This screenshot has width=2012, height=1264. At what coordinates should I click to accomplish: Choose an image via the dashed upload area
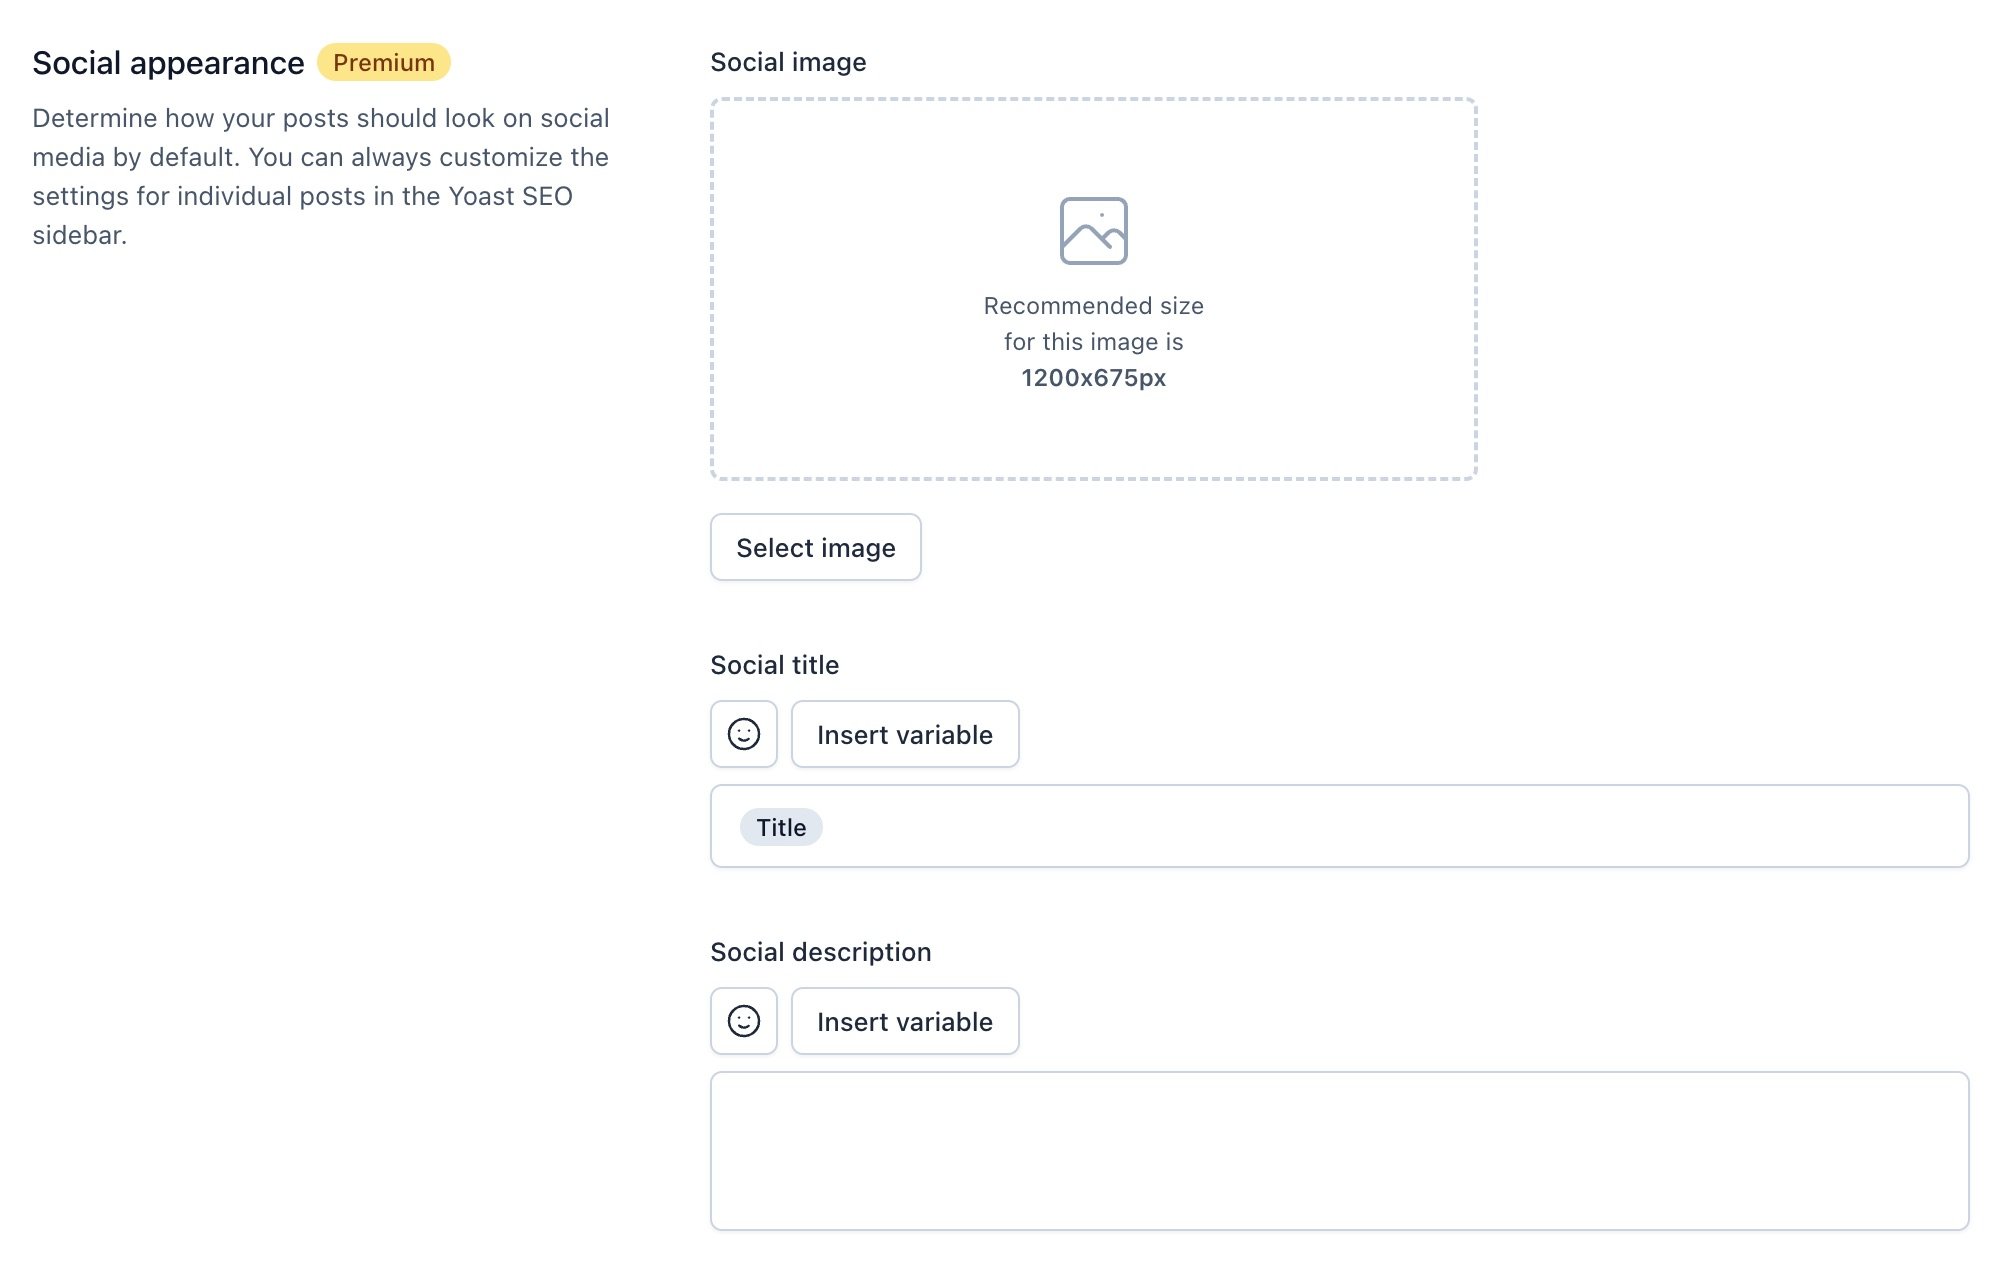[x=1094, y=287]
